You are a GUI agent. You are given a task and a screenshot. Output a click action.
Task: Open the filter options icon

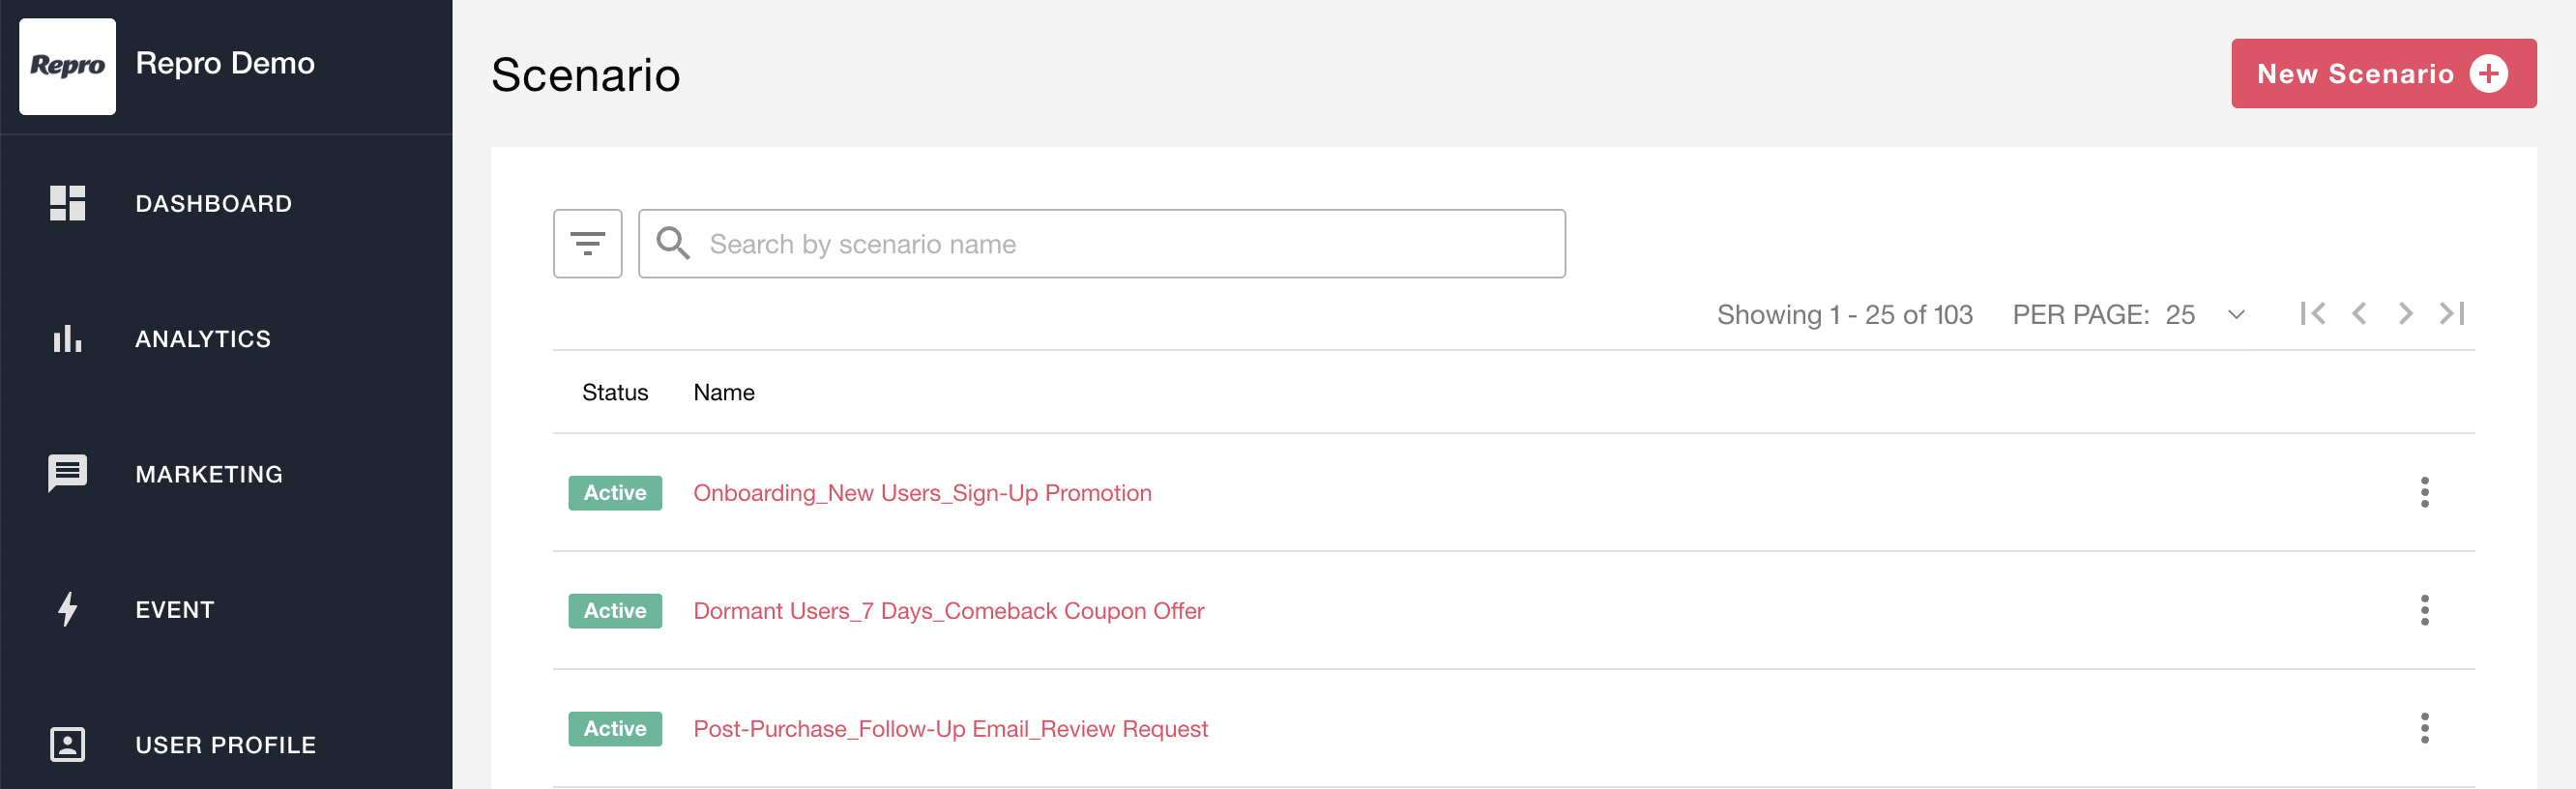pos(587,243)
